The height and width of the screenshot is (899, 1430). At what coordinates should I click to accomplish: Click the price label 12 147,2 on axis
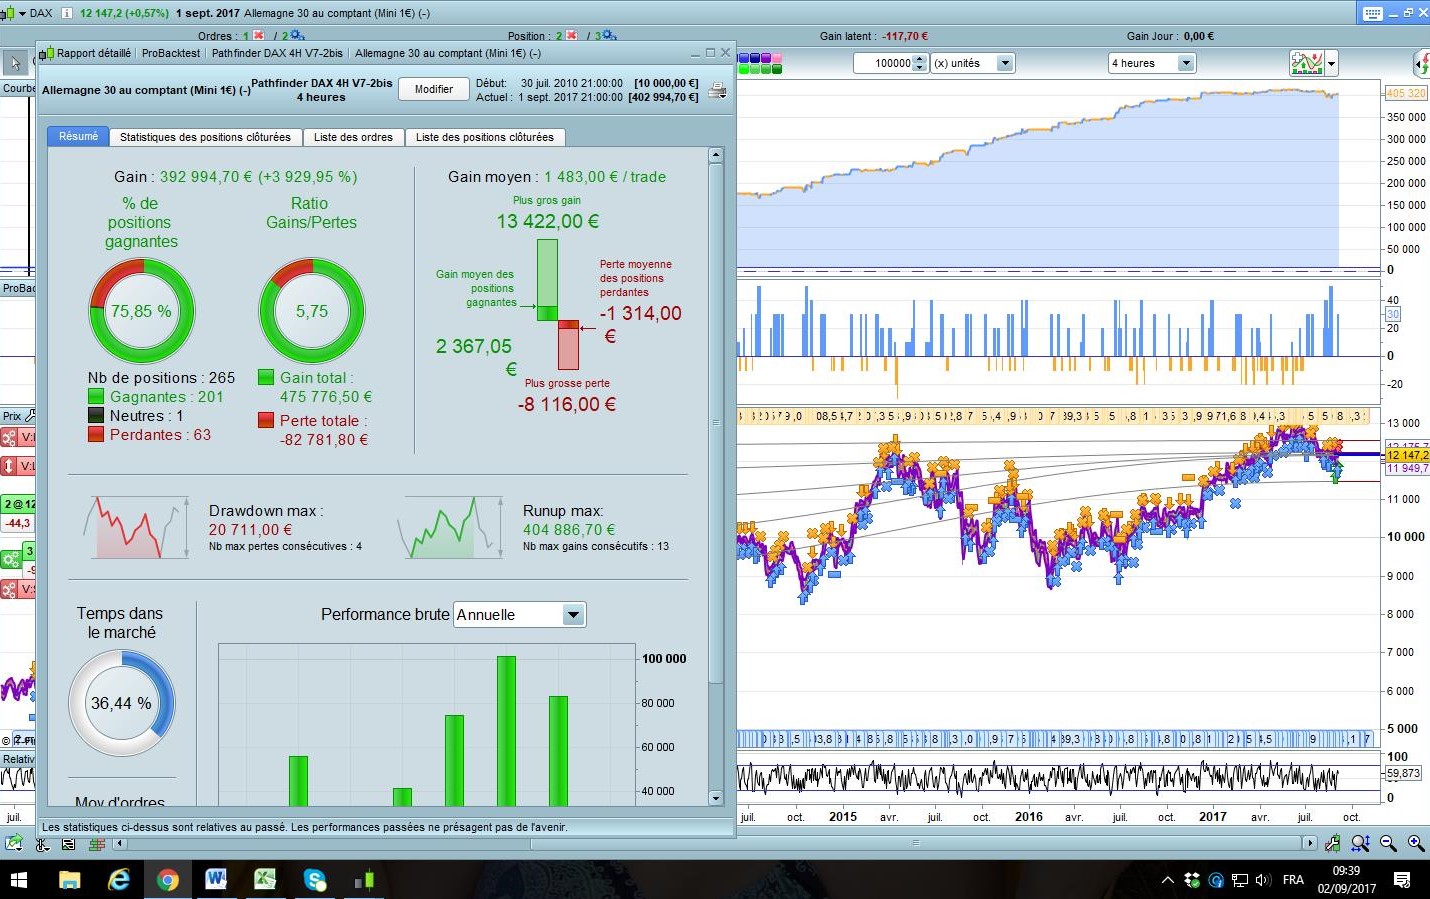tap(1407, 455)
